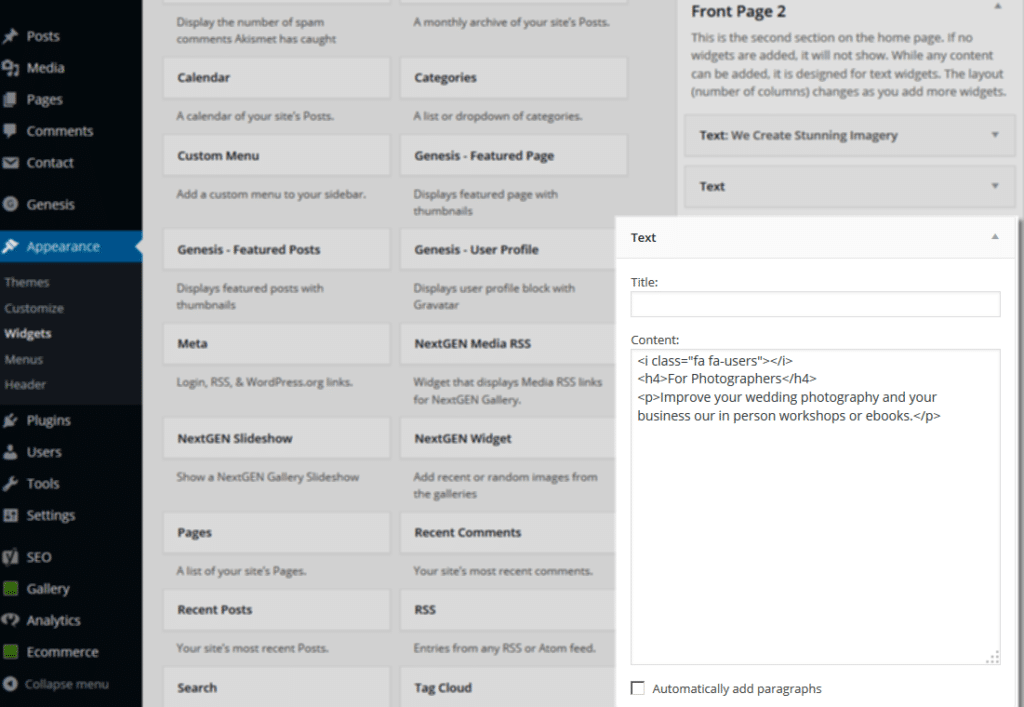
Task: Select the NextGEN Slideshow widget
Action: 276,438
